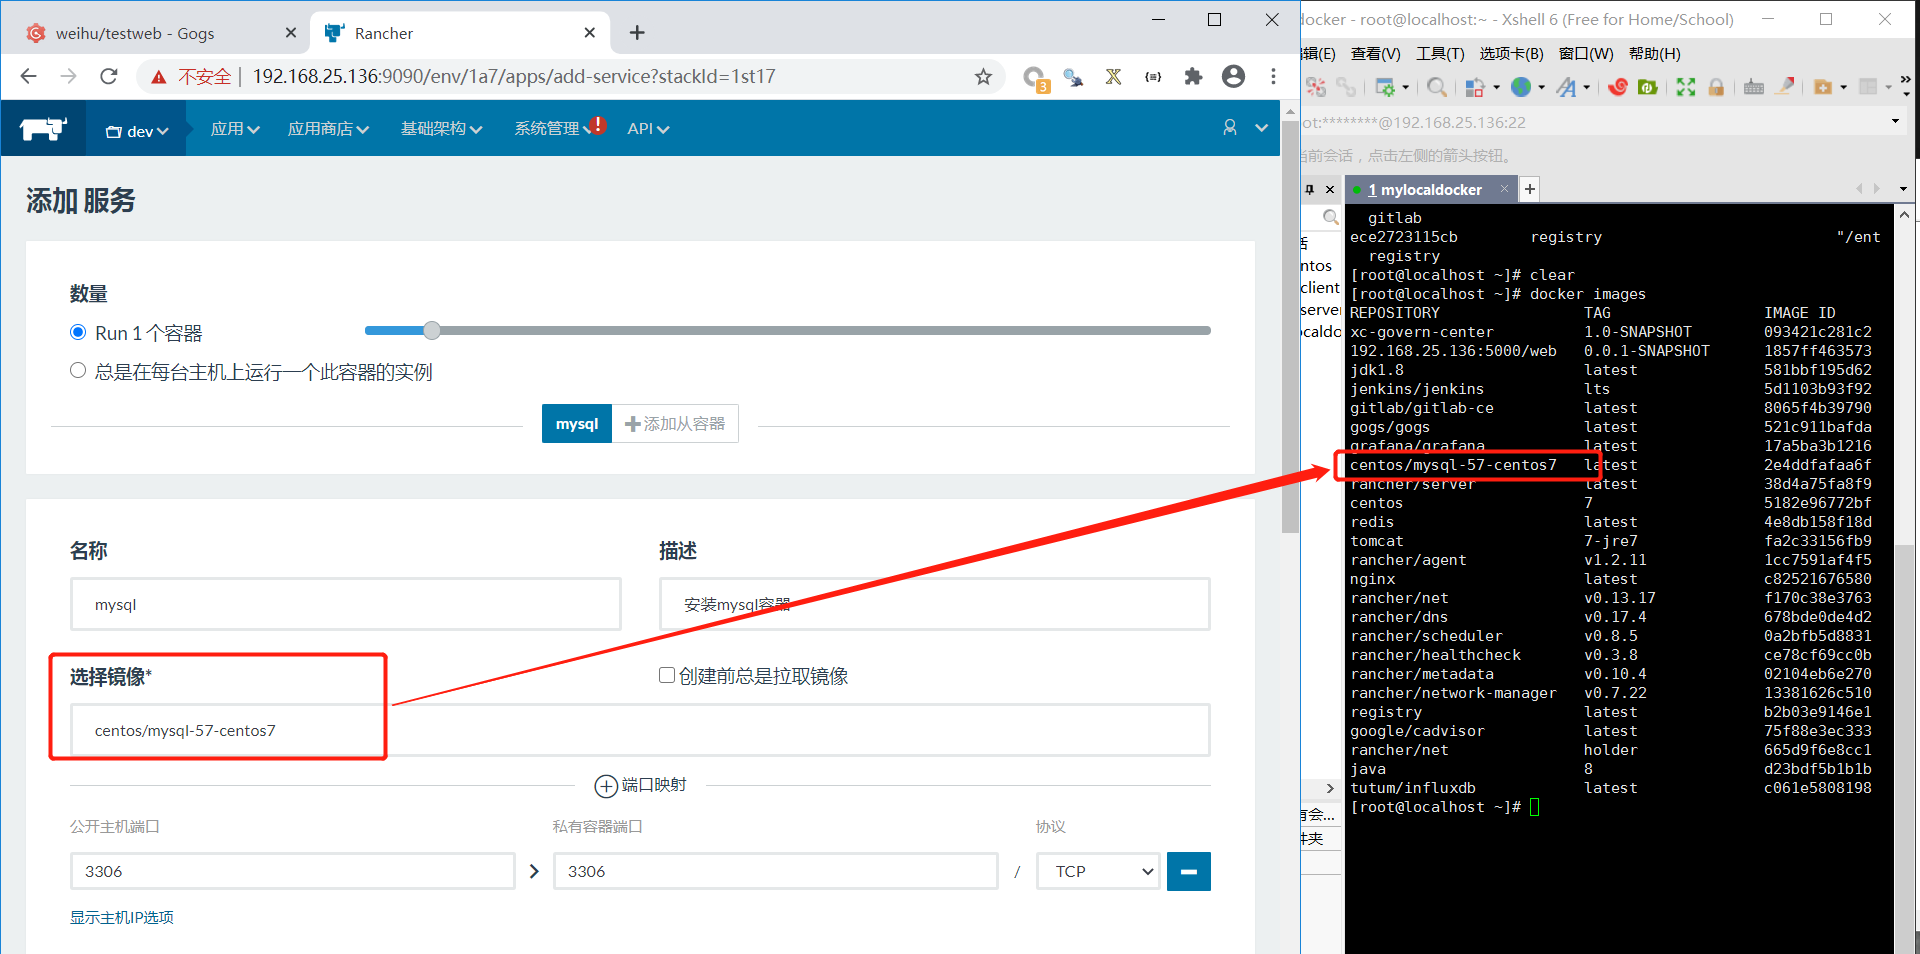
Task: Click the 描述 description input field
Action: click(x=935, y=604)
